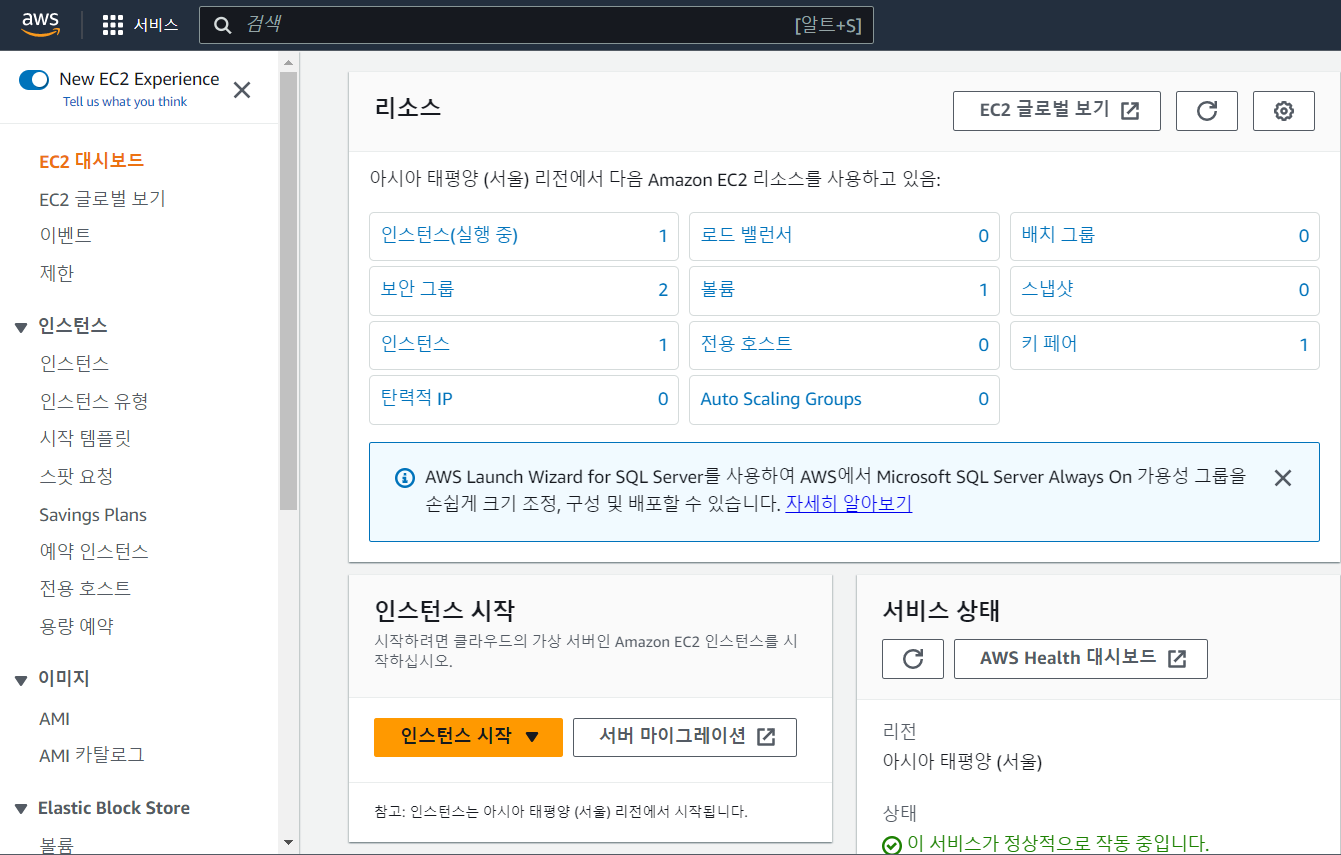1341x855 pixels.
Task: Open 키 페어 resource card
Action: pyautogui.click(x=1165, y=345)
